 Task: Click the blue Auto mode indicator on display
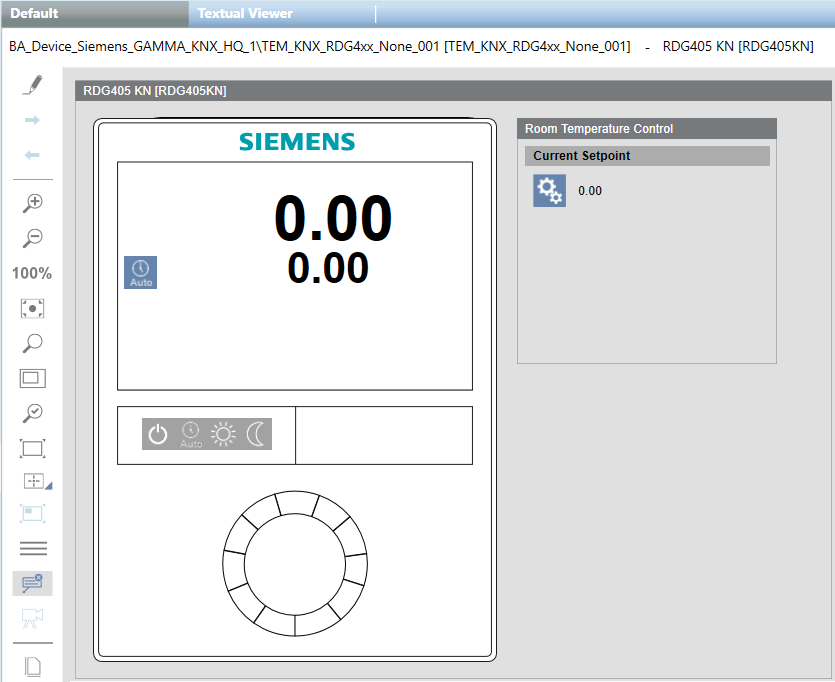[141, 272]
